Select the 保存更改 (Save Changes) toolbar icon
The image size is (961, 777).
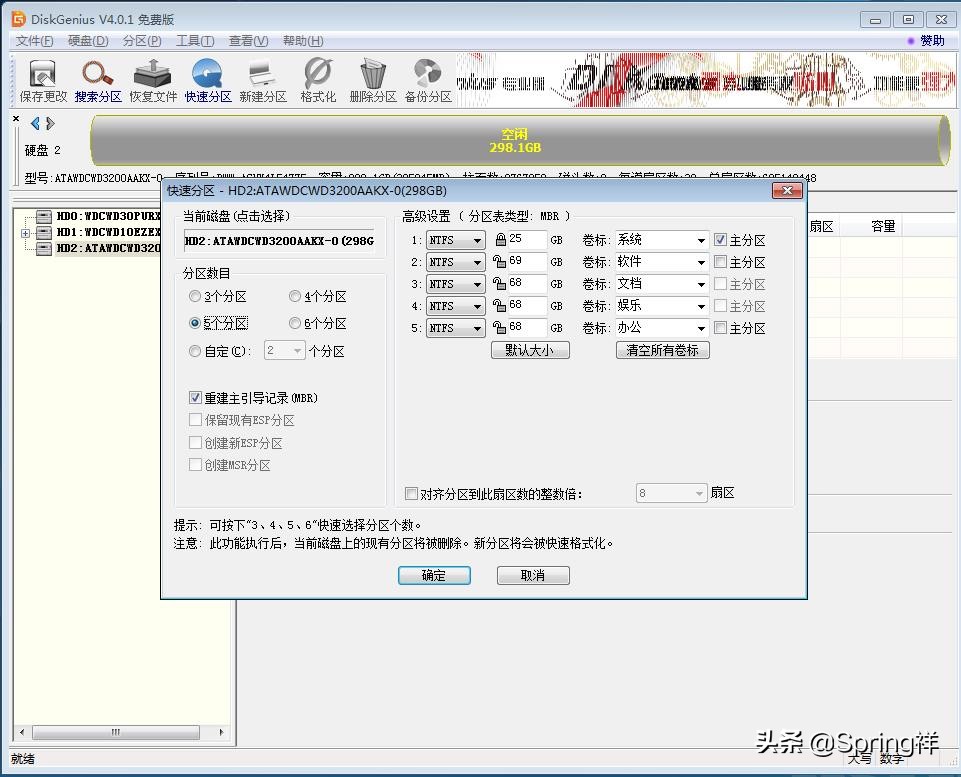(x=41, y=80)
